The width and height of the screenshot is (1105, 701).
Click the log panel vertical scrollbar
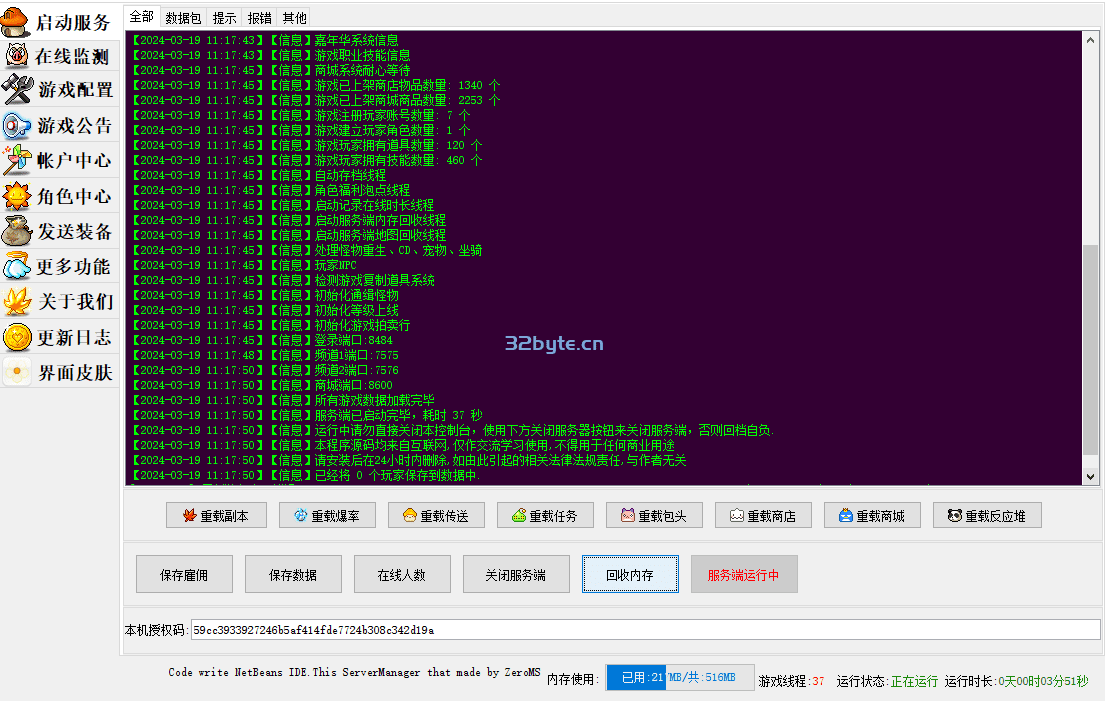1091,350
